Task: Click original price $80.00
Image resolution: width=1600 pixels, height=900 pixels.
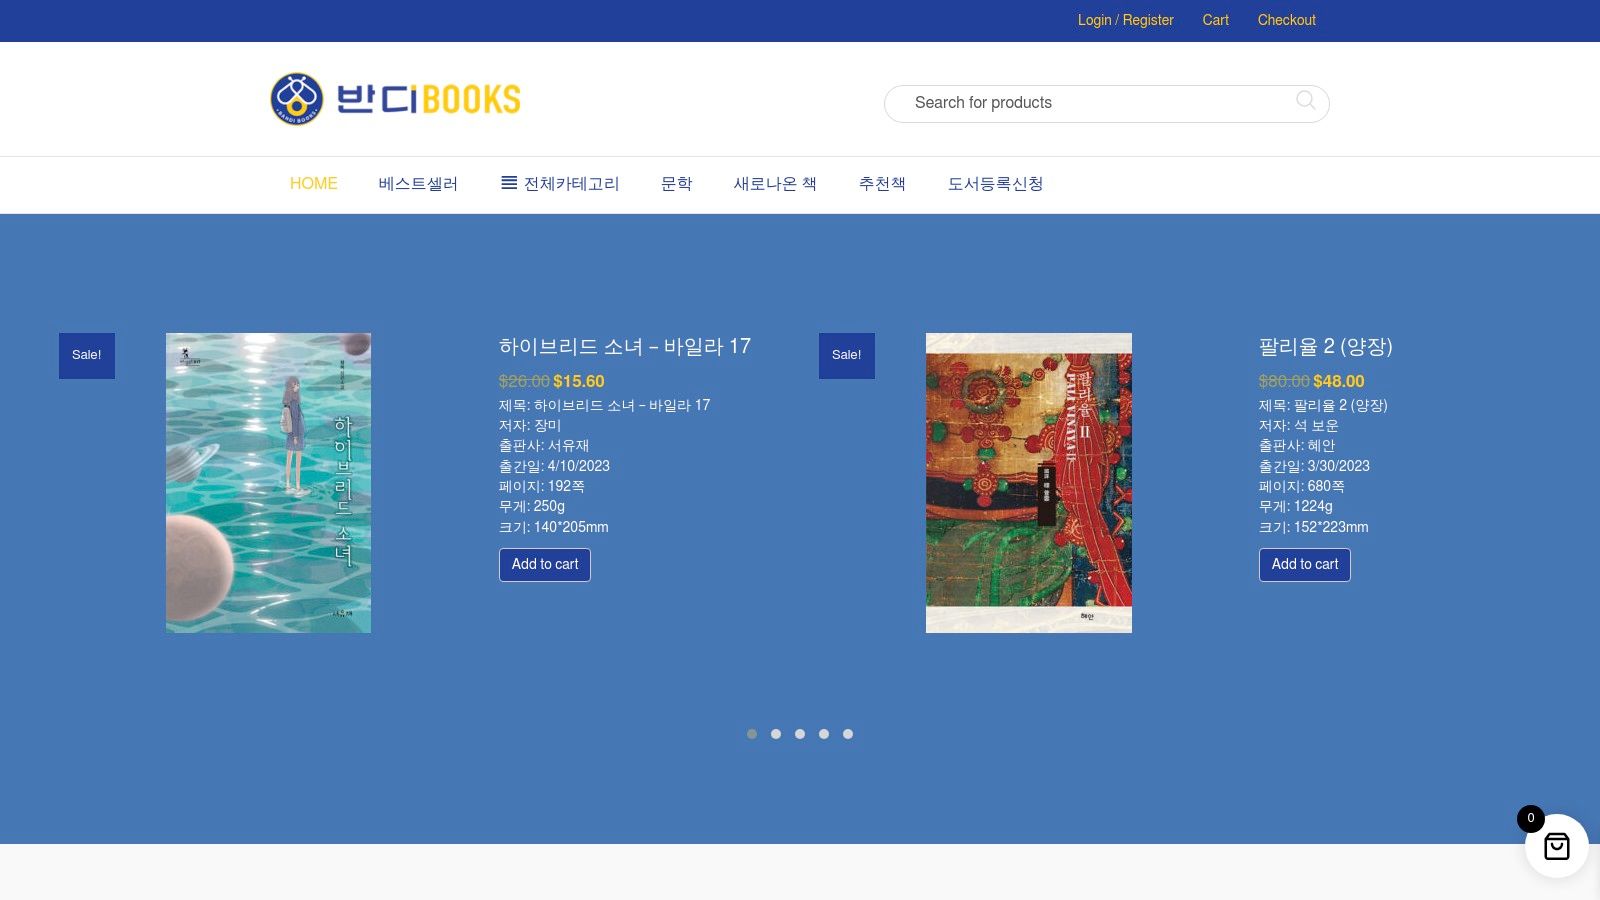Action: [x=1284, y=381]
